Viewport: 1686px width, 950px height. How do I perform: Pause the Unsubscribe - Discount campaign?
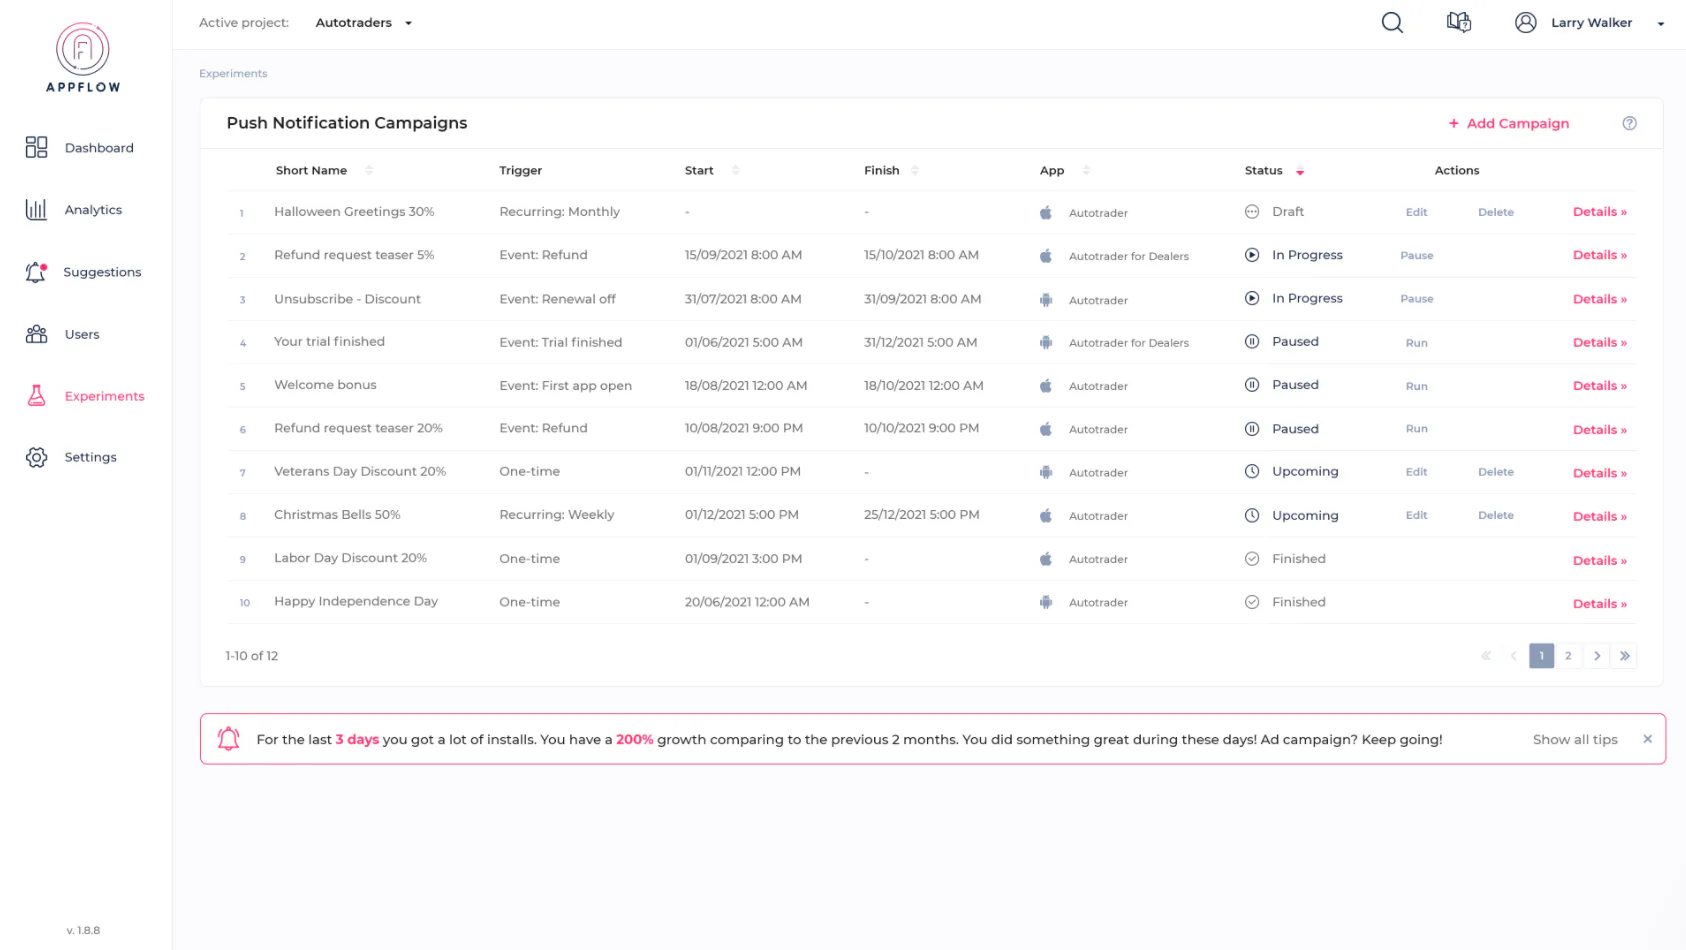1416,299
